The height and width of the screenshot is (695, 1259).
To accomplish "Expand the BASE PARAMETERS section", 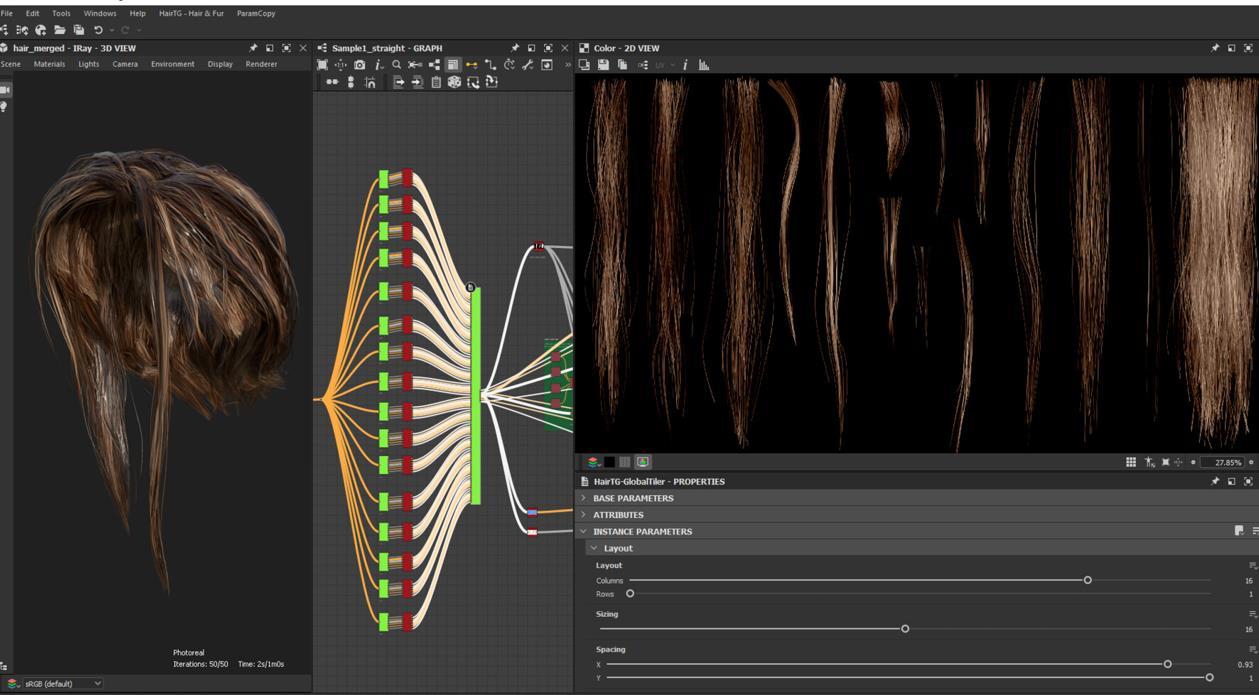I will pyautogui.click(x=632, y=498).
